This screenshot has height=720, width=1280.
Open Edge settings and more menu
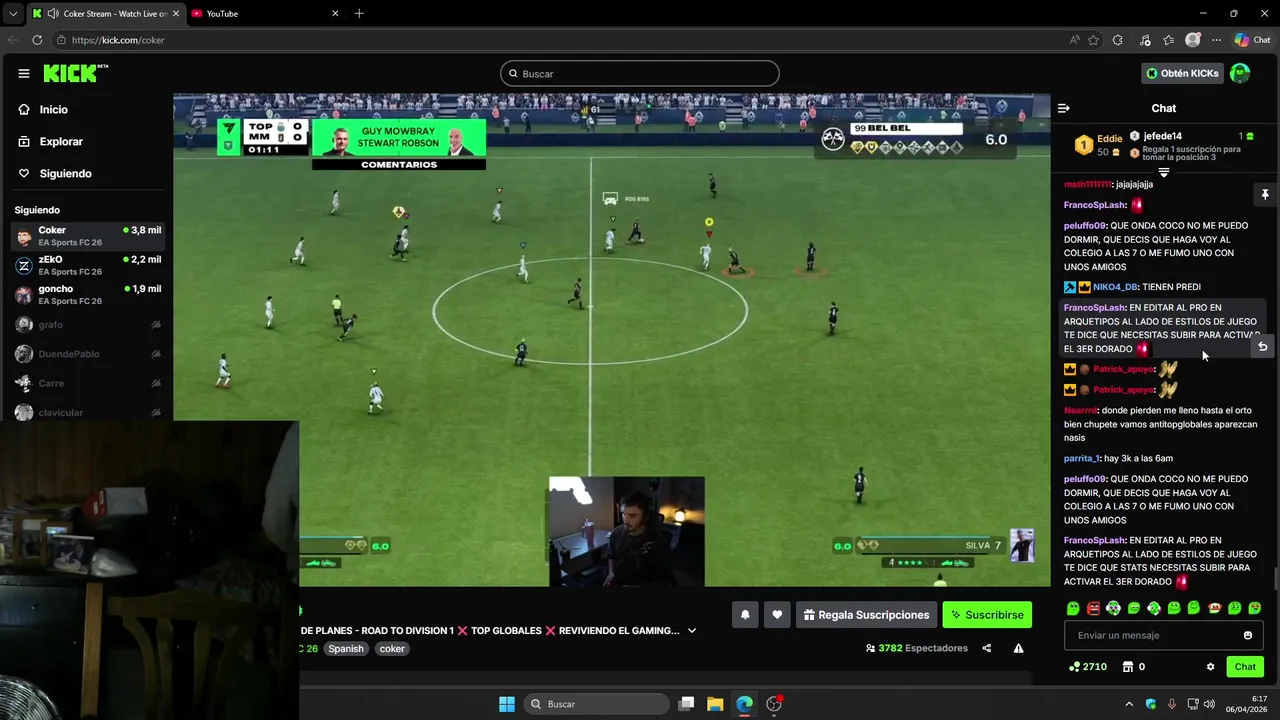[x=1216, y=40]
